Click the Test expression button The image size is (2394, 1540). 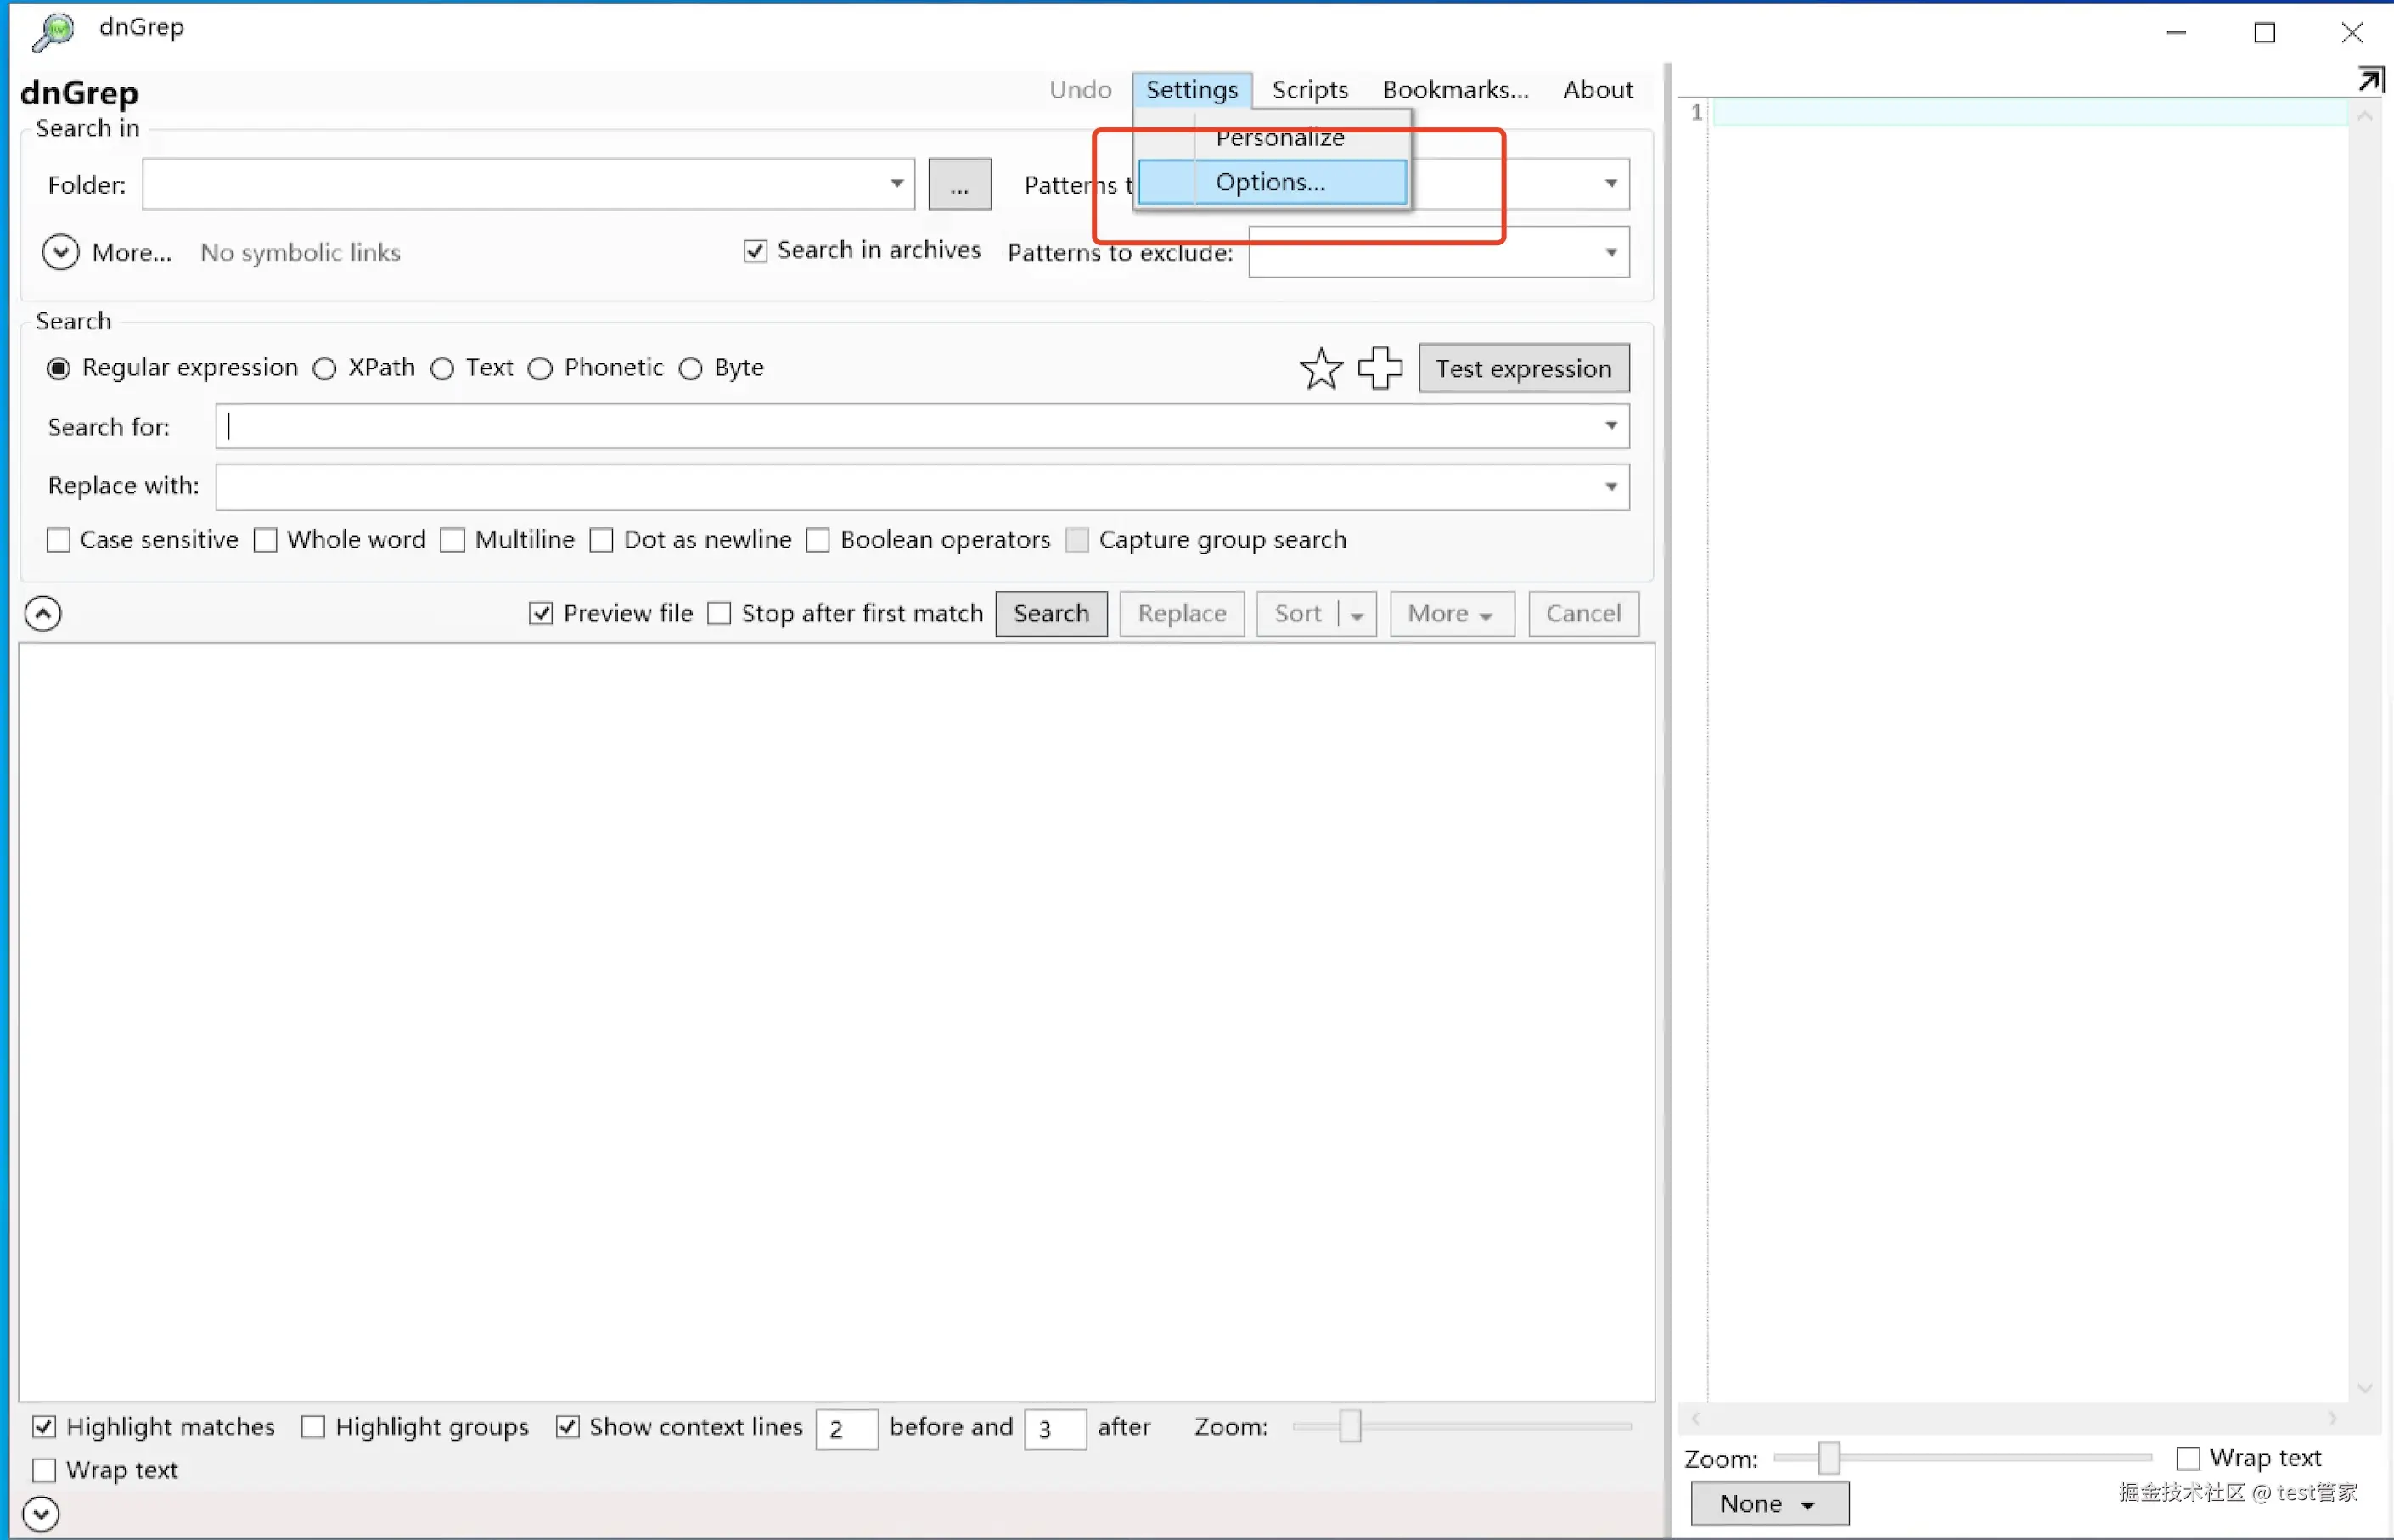(1523, 369)
